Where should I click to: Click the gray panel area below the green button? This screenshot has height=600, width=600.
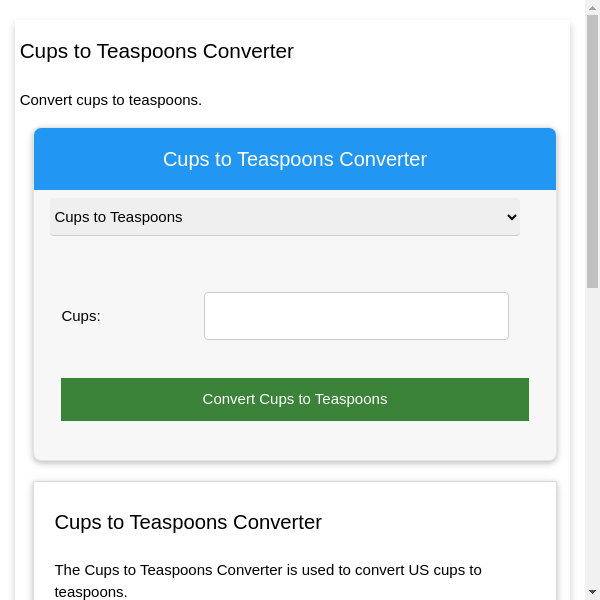tap(294, 441)
